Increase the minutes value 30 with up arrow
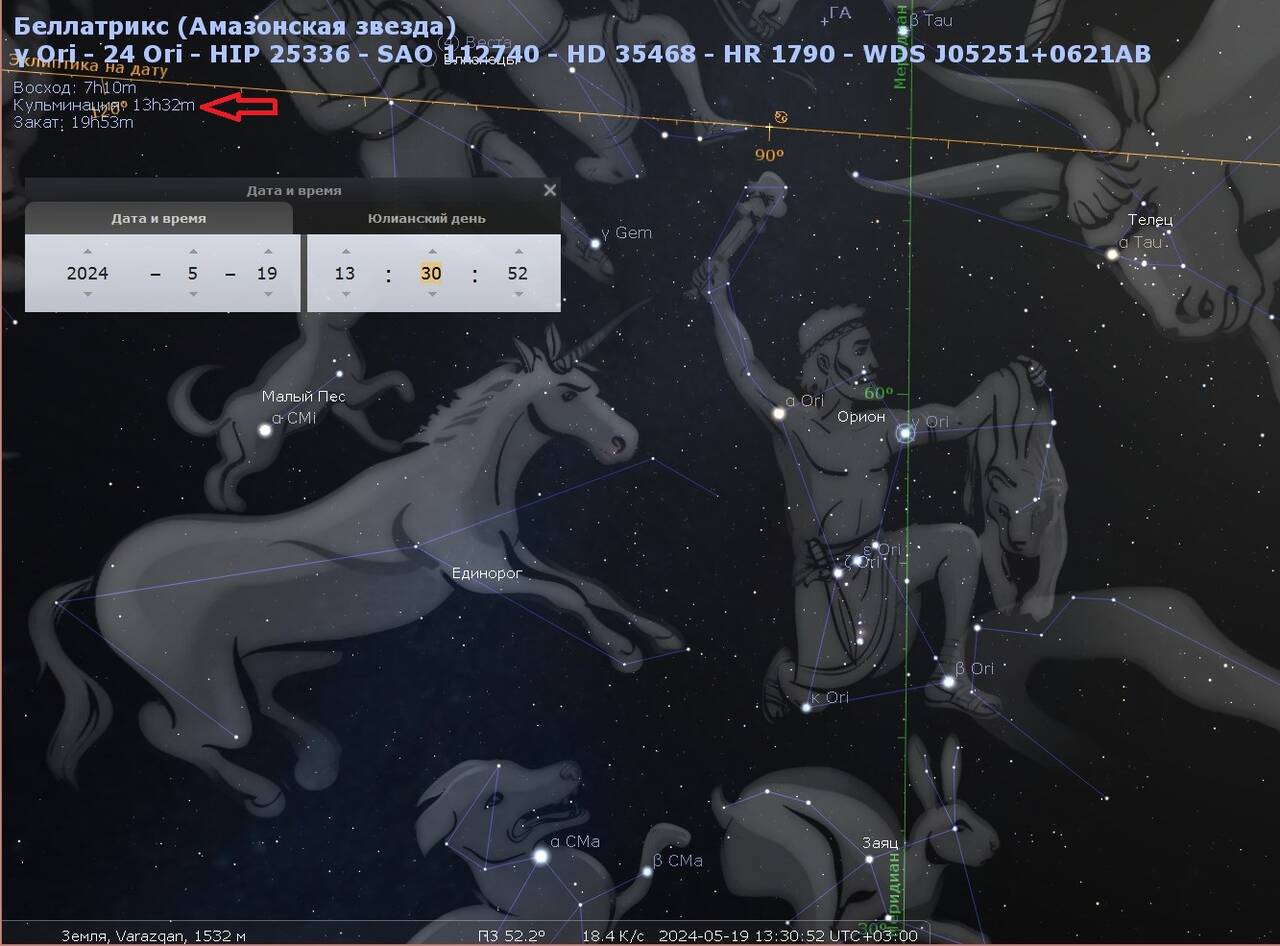 pyautogui.click(x=431, y=252)
